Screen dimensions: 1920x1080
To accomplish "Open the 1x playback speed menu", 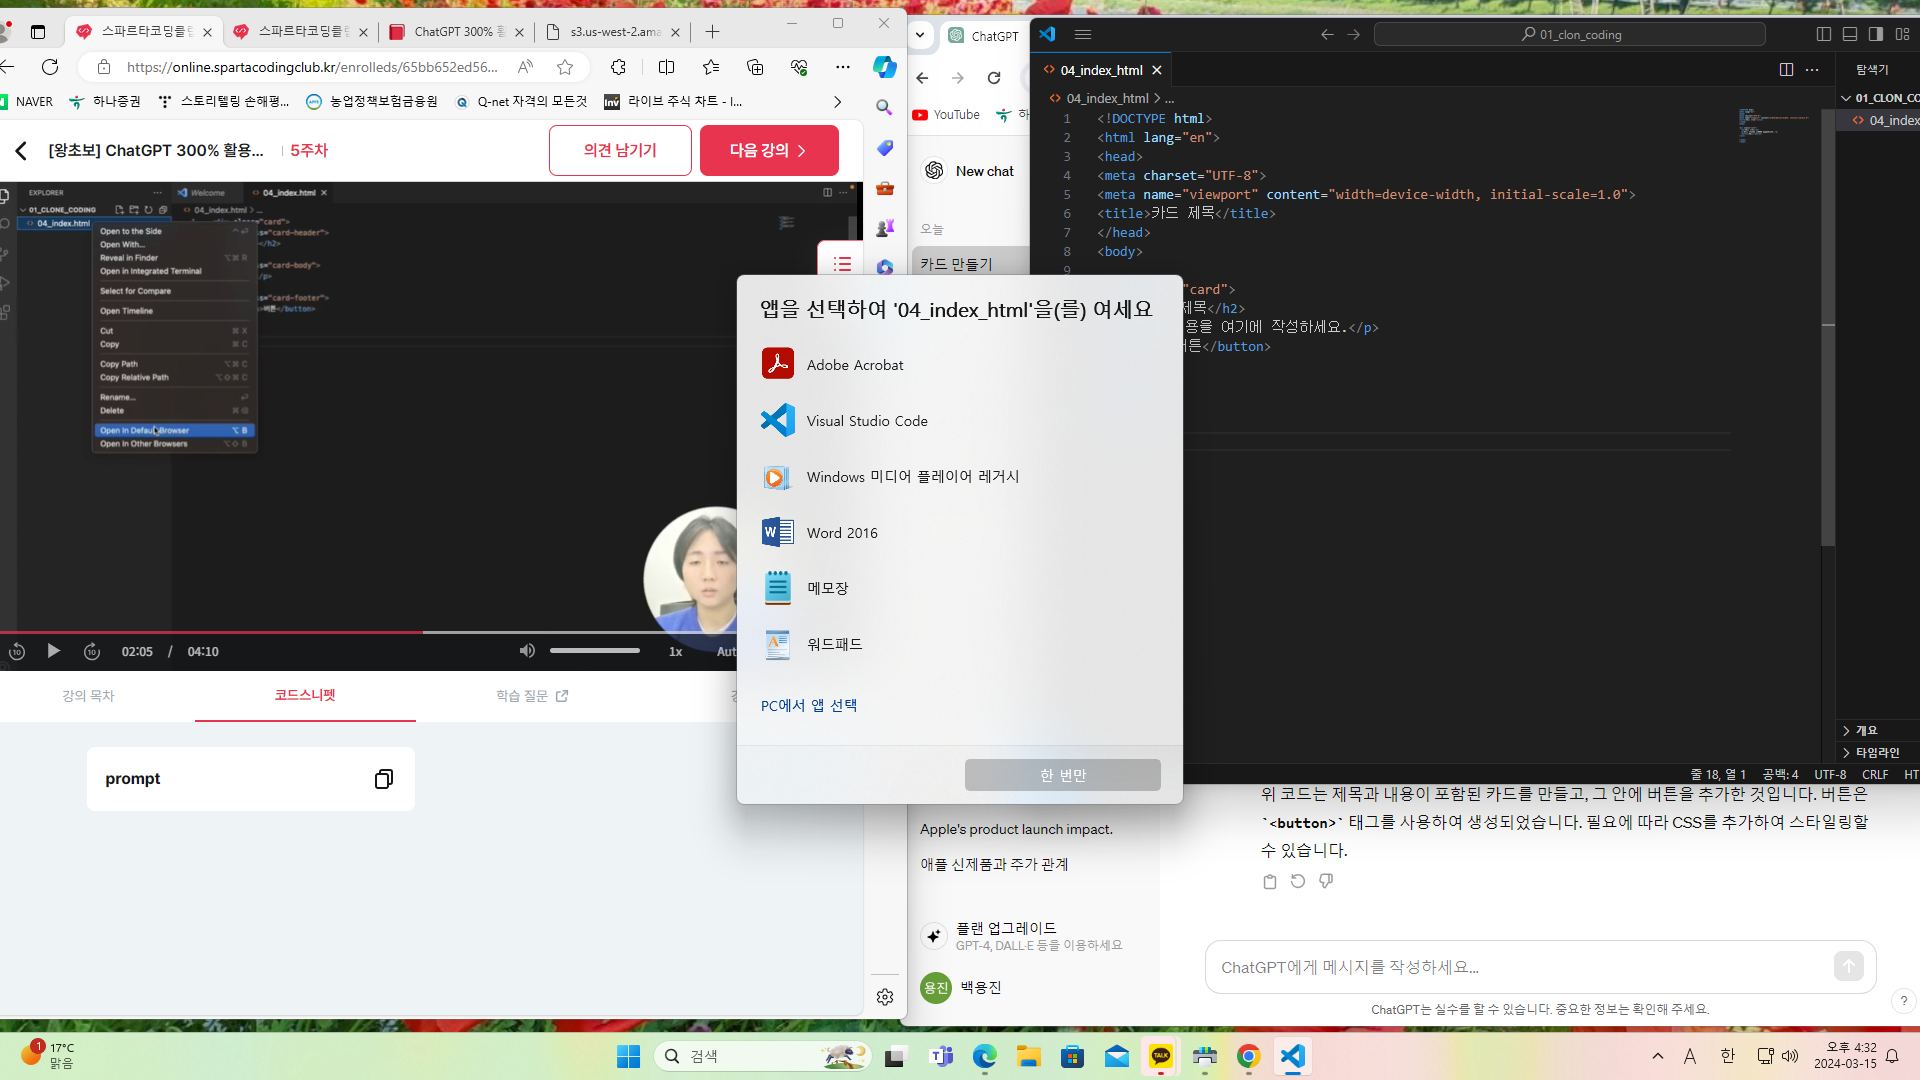I will [676, 652].
